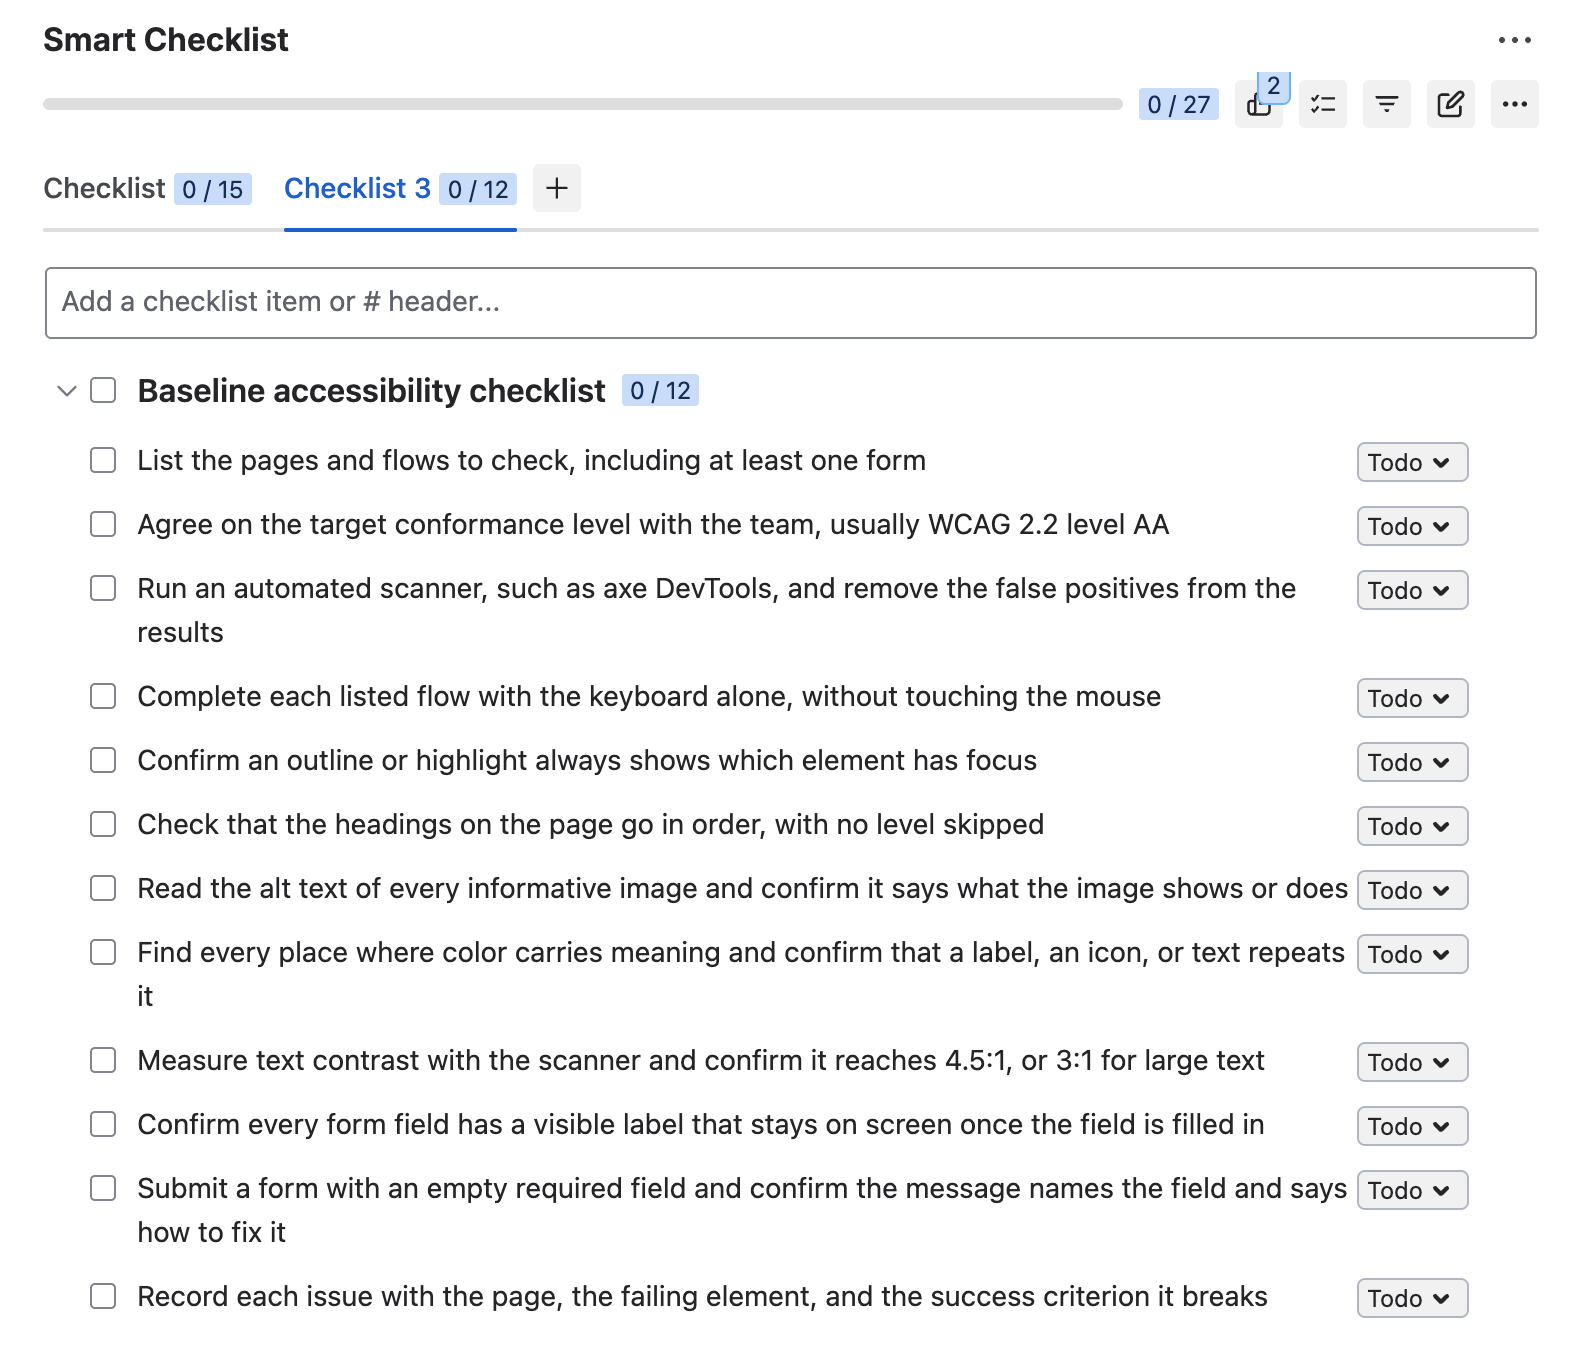The image size is (1592, 1360).
Task: Click the edit pencil icon in toolbar
Action: [x=1451, y=104]
